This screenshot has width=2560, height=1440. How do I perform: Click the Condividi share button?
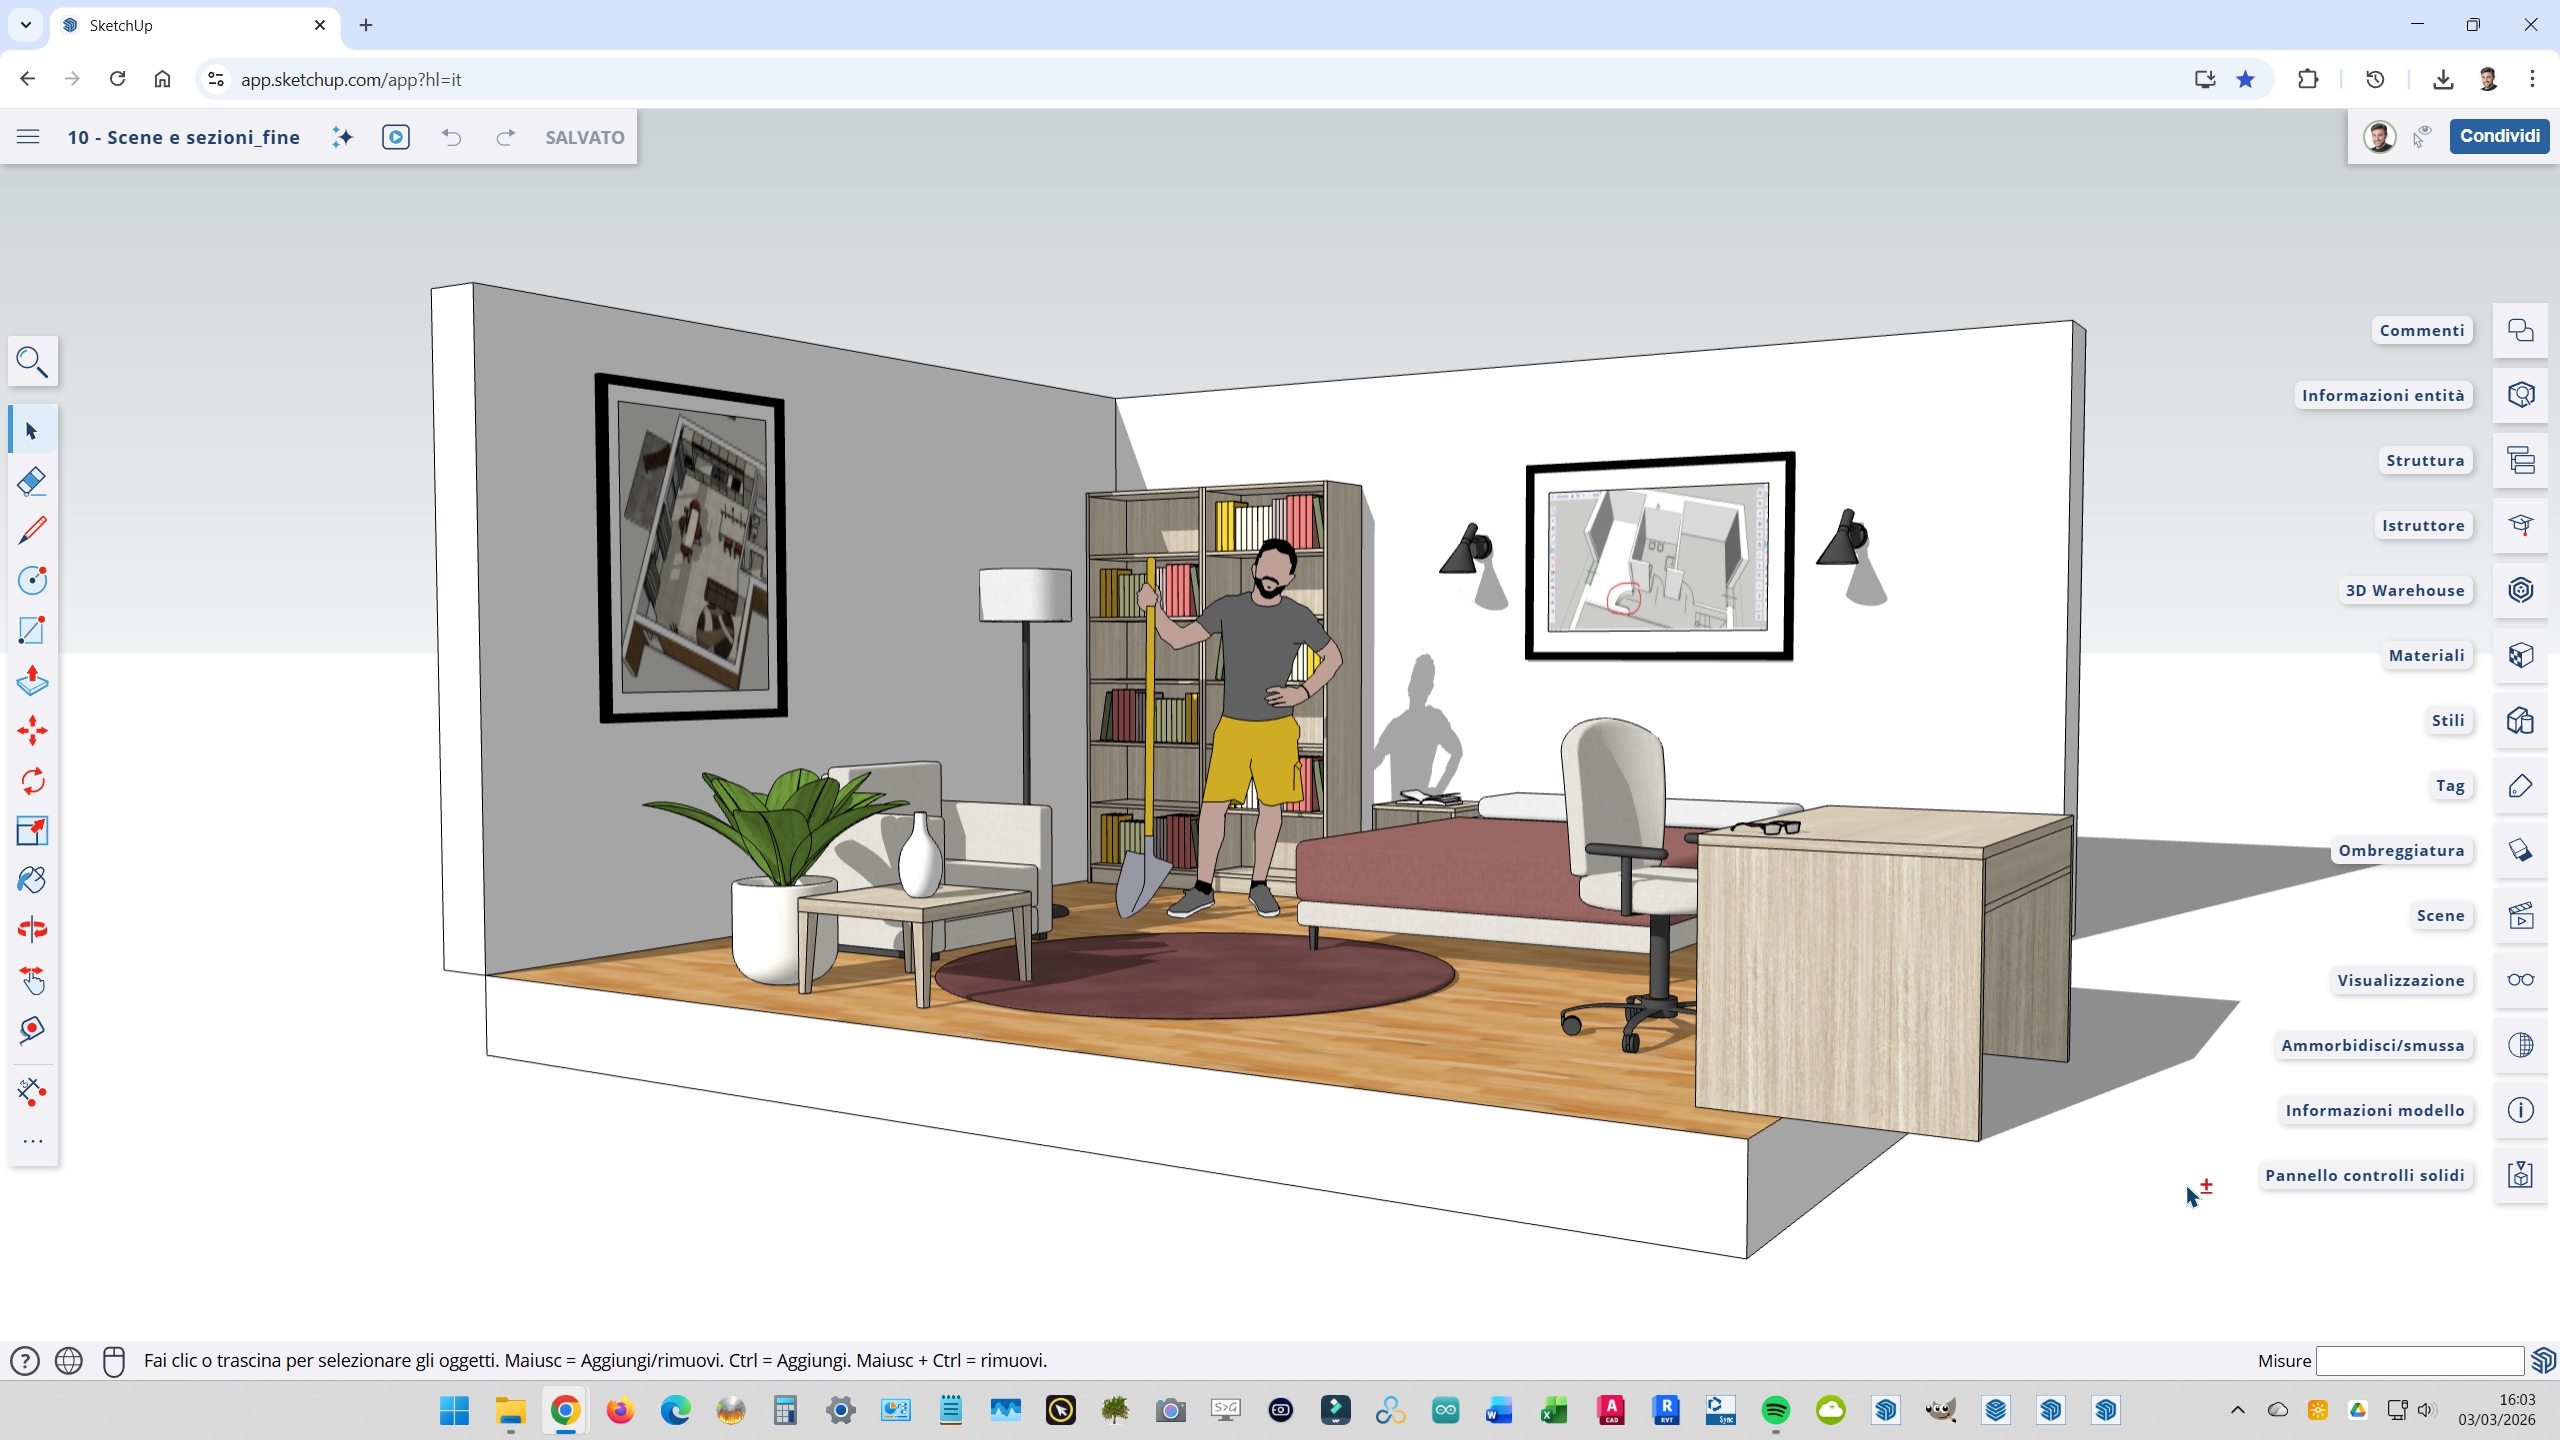pyautogui.click(x=2499, y=136)
